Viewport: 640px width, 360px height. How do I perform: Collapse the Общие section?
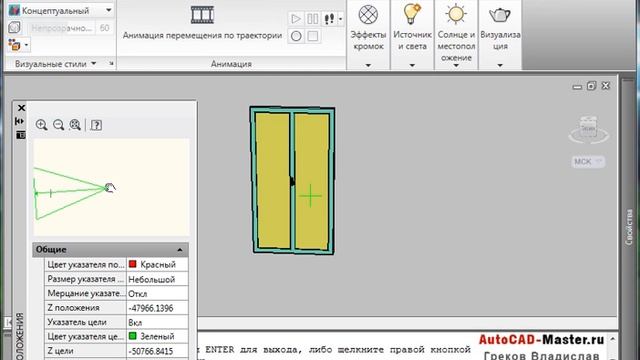tap(180, 250)
